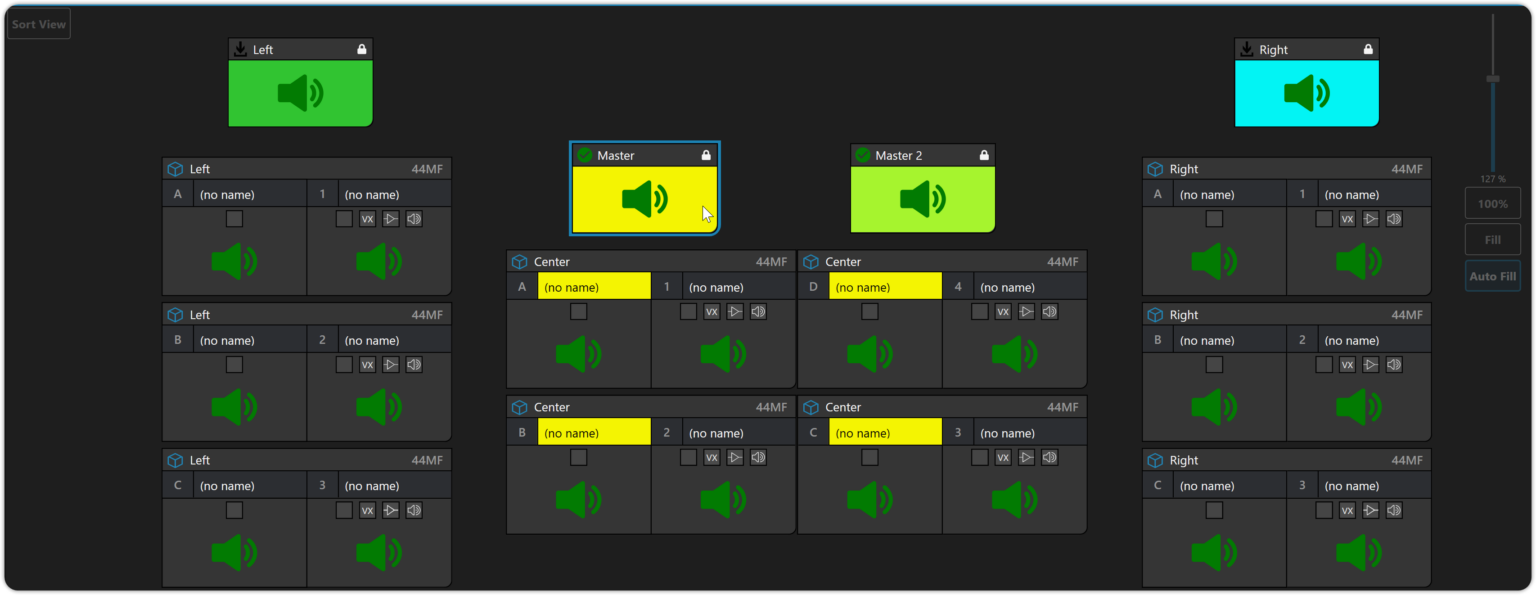This screenshot has width=1536, height=595.
Task: Tick the checkbox under Left input A
Action: pyautogui.click(x=234, y=219)
